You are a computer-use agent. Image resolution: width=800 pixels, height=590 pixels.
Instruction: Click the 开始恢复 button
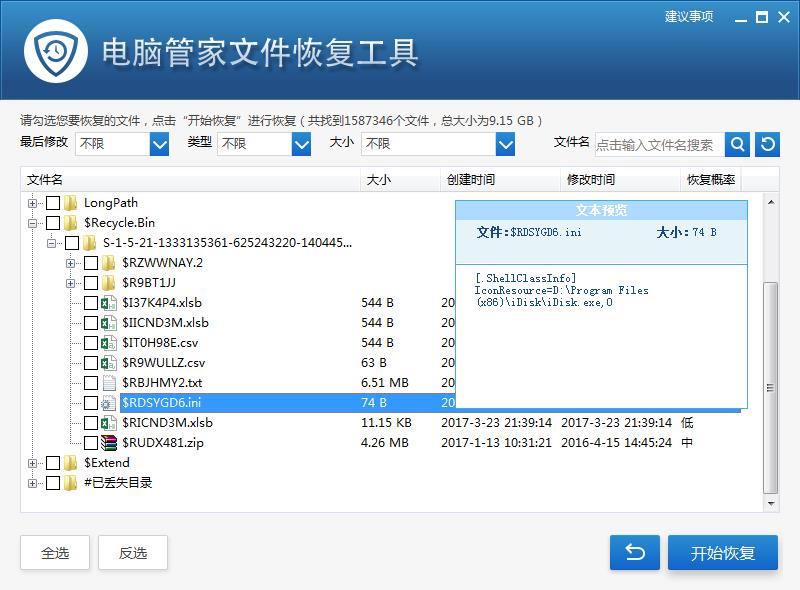722,553
